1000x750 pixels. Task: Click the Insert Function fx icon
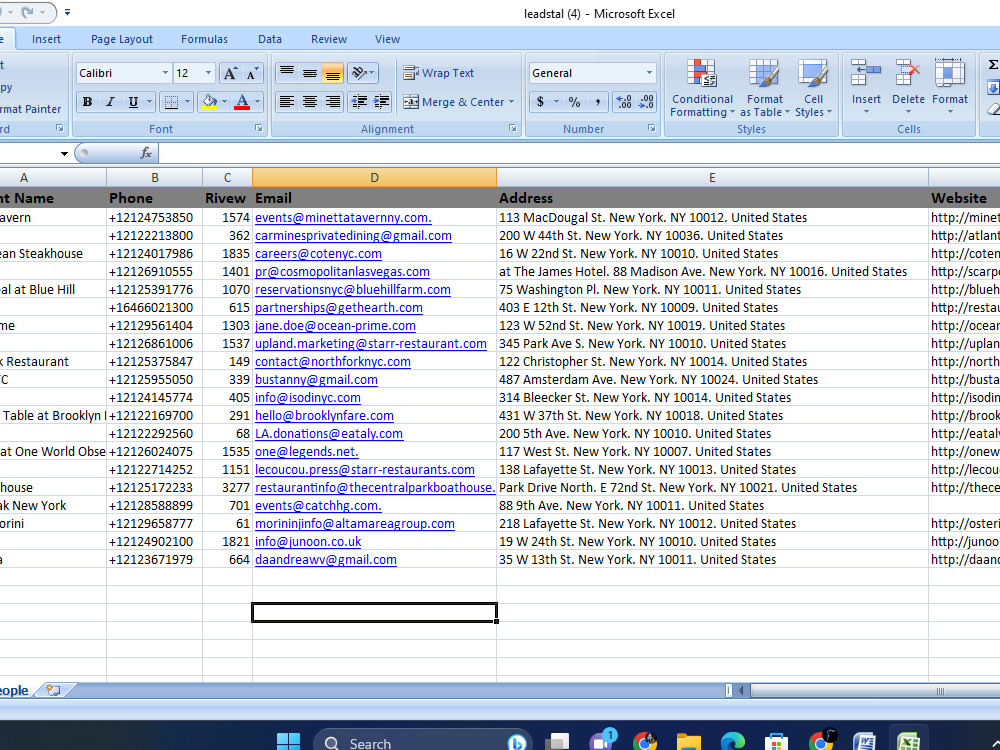(146, 153)
